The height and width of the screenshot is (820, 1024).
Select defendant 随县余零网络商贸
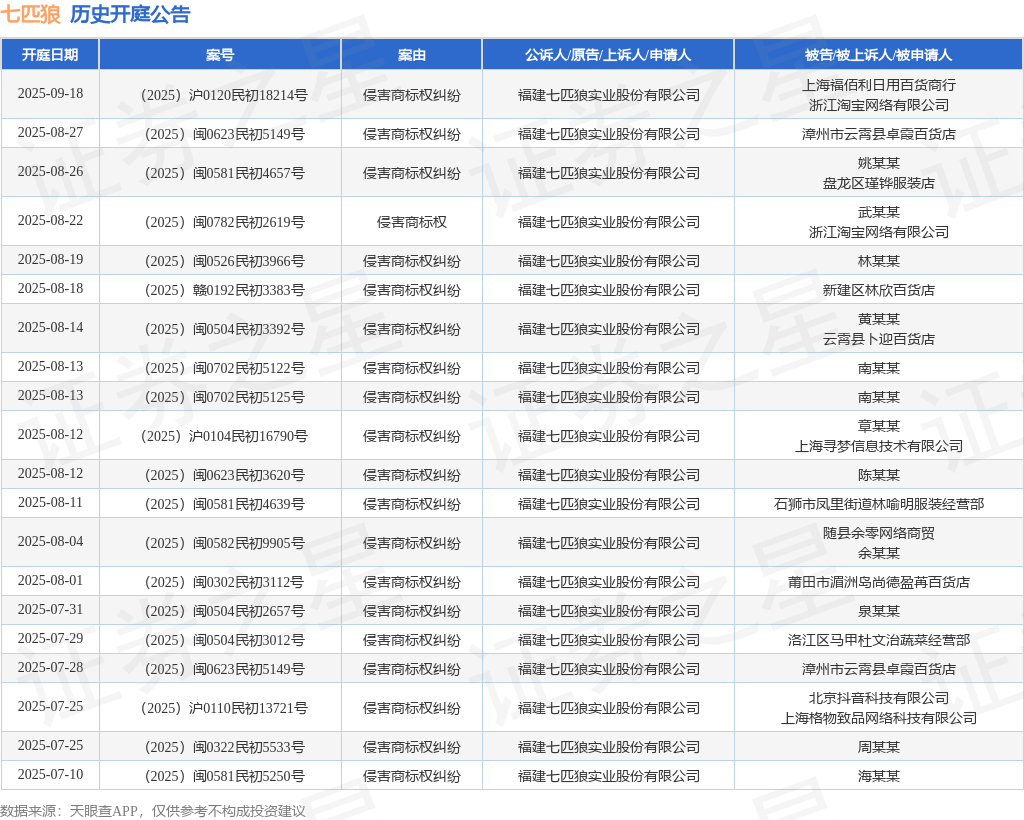[879, 533]
